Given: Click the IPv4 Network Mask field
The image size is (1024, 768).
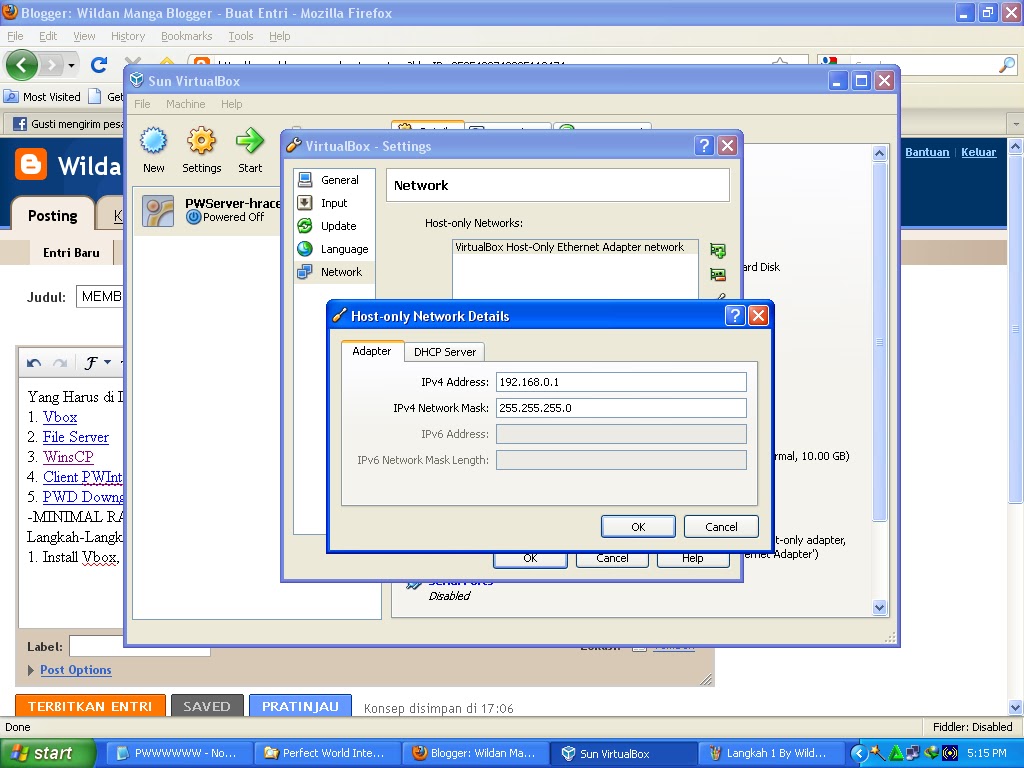Looking at the screenshot, I should pyautogui.click(x=621, y=408).
